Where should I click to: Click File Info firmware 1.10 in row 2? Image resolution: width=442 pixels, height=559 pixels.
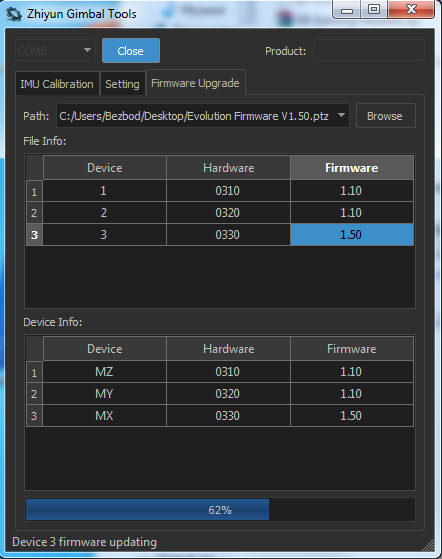pos(352,213)
